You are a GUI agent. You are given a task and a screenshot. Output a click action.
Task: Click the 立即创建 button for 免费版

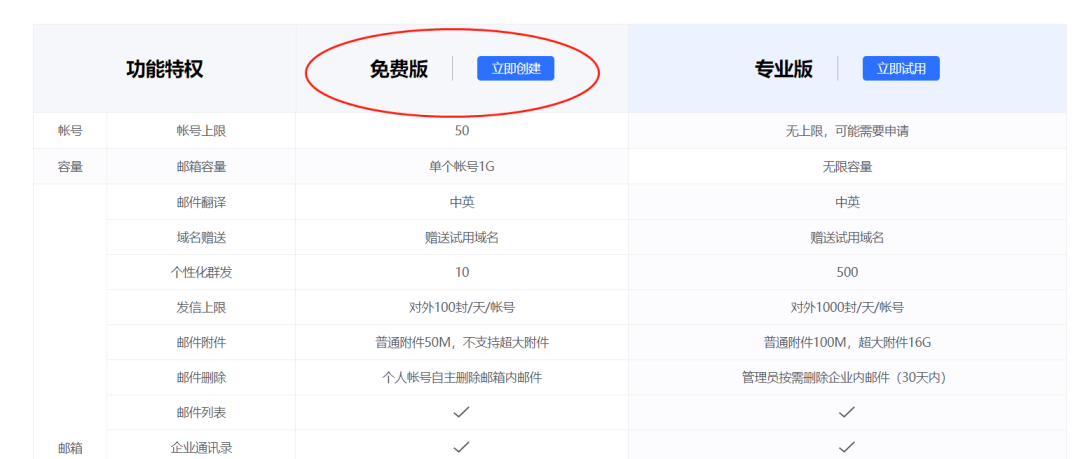515,69
